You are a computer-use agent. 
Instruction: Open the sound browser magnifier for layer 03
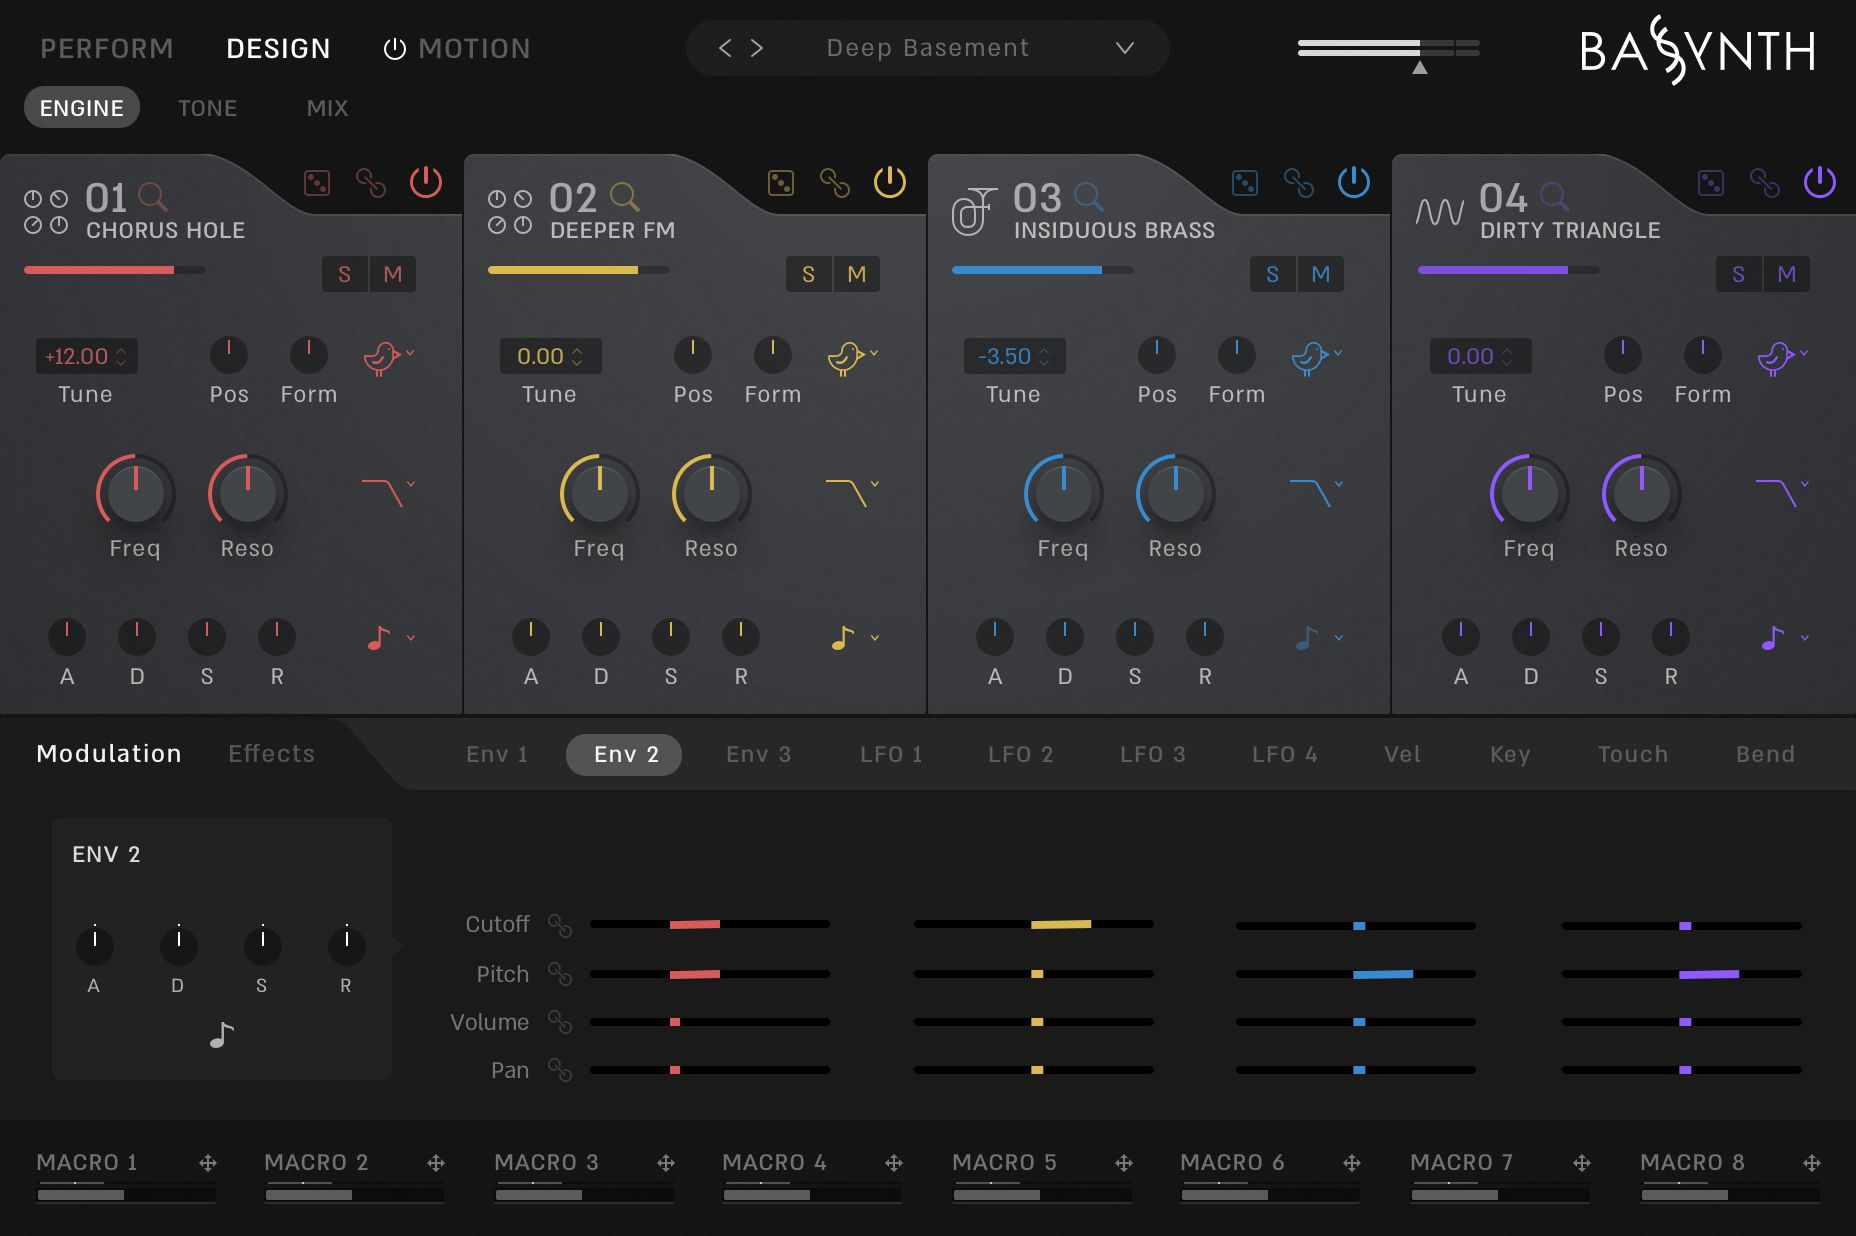1088,196
